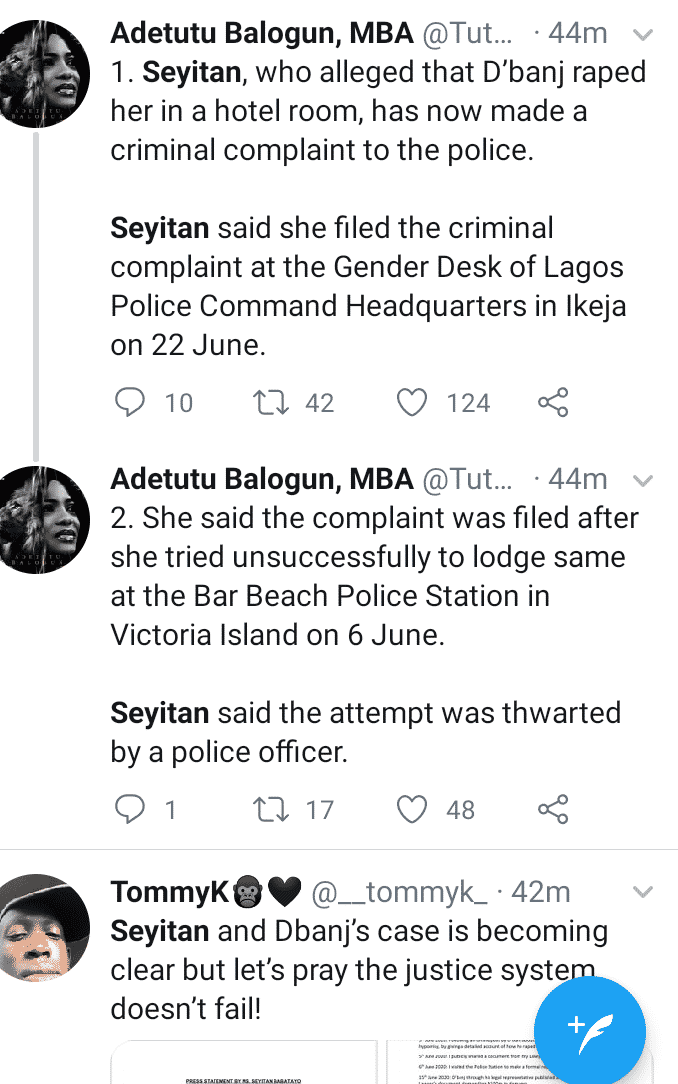Image resolution: width=678 pixels, height=1084 pixels.
Task: Retweet the first tweet with 42 retweets
Action: [x=270, y=402]
